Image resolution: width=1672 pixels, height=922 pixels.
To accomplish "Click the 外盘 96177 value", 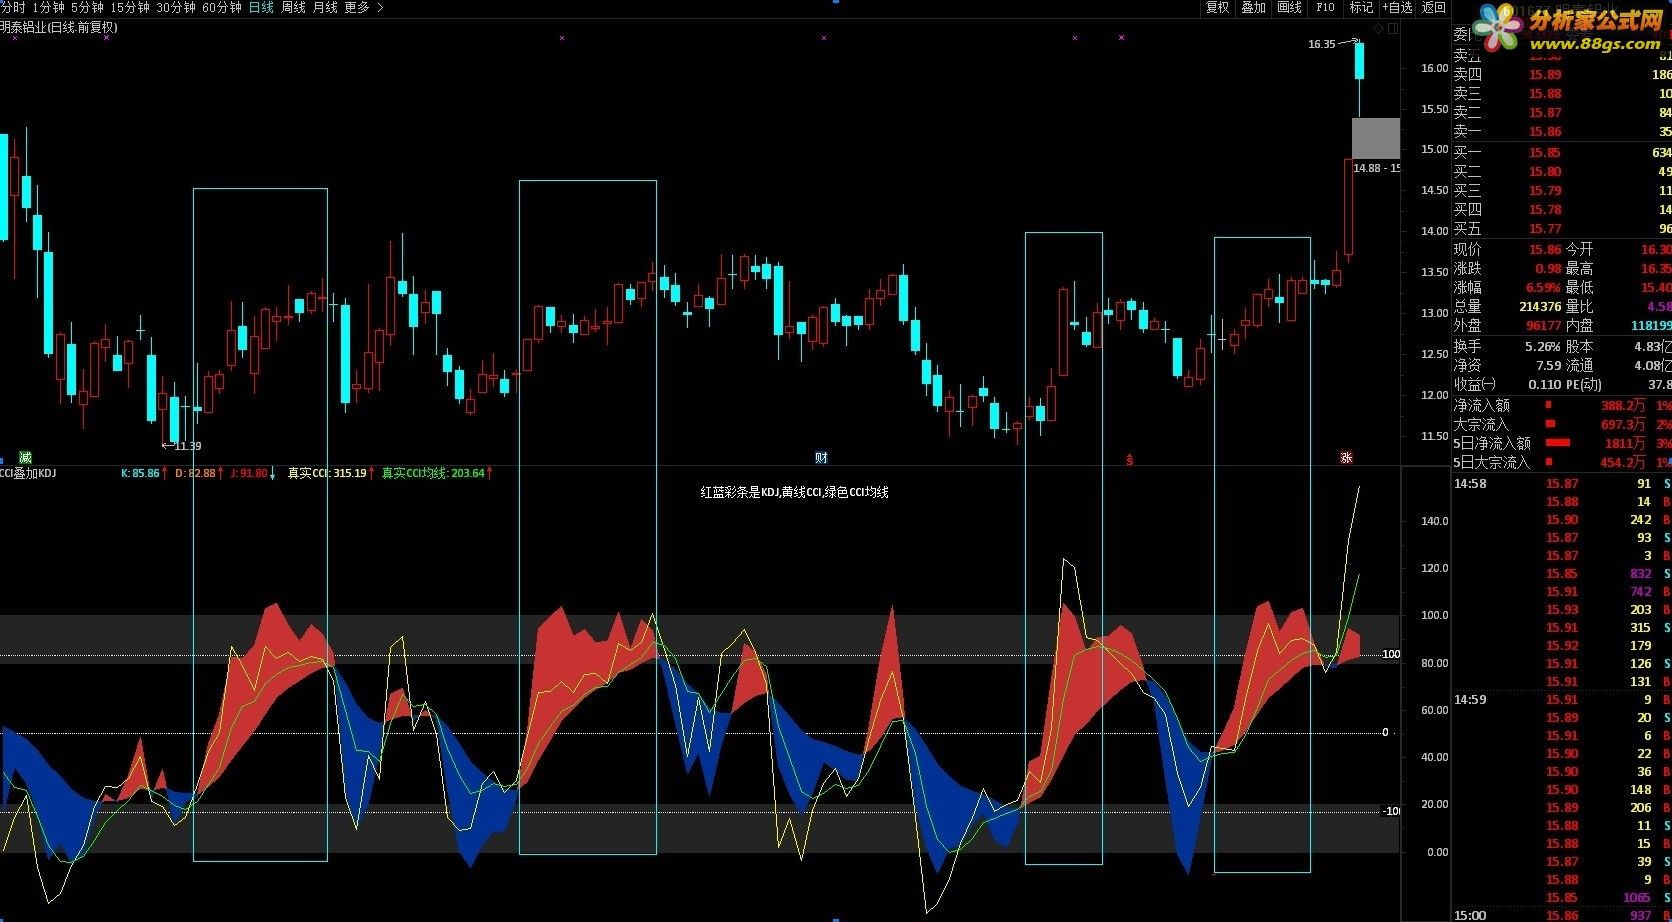I will tap(1544, 325).
